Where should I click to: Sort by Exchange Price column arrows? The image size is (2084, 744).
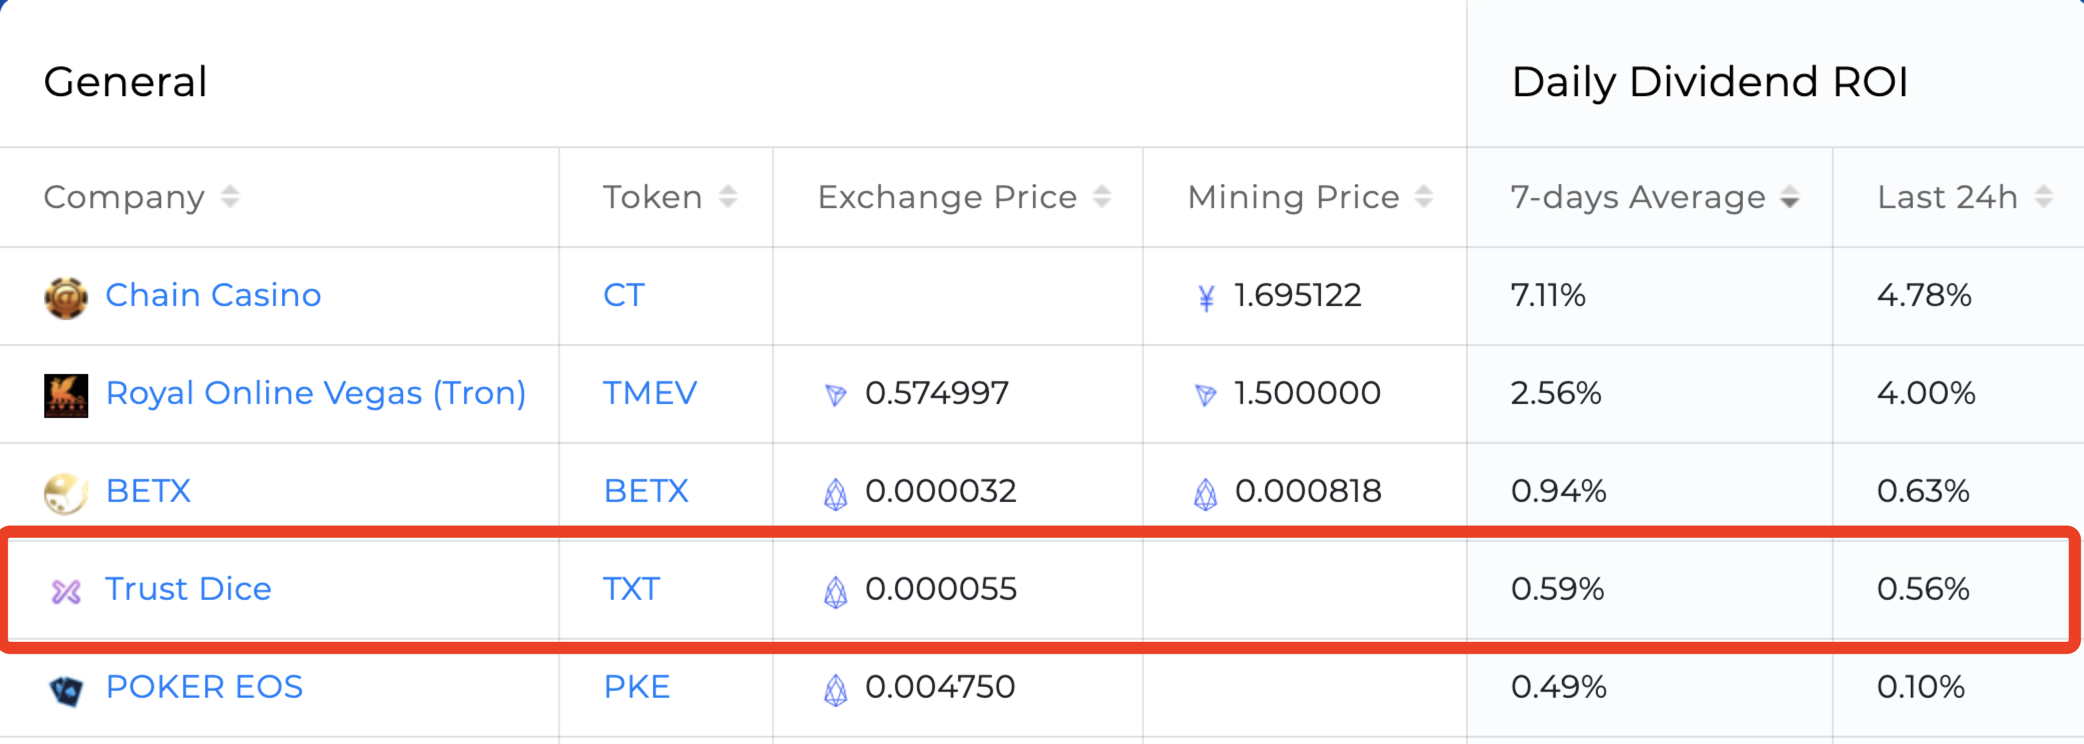point(1102,197)
